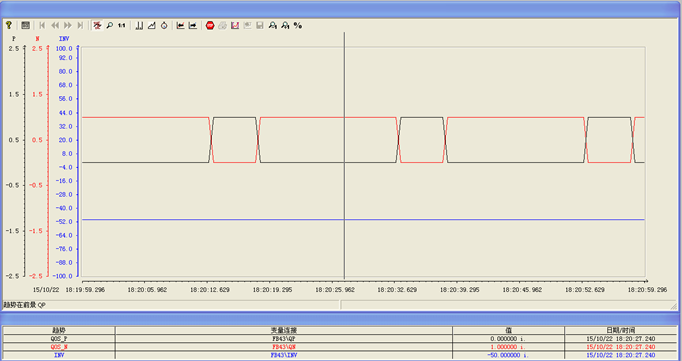
Task: Click the previous trend to front icon
Action: [180, 26]
